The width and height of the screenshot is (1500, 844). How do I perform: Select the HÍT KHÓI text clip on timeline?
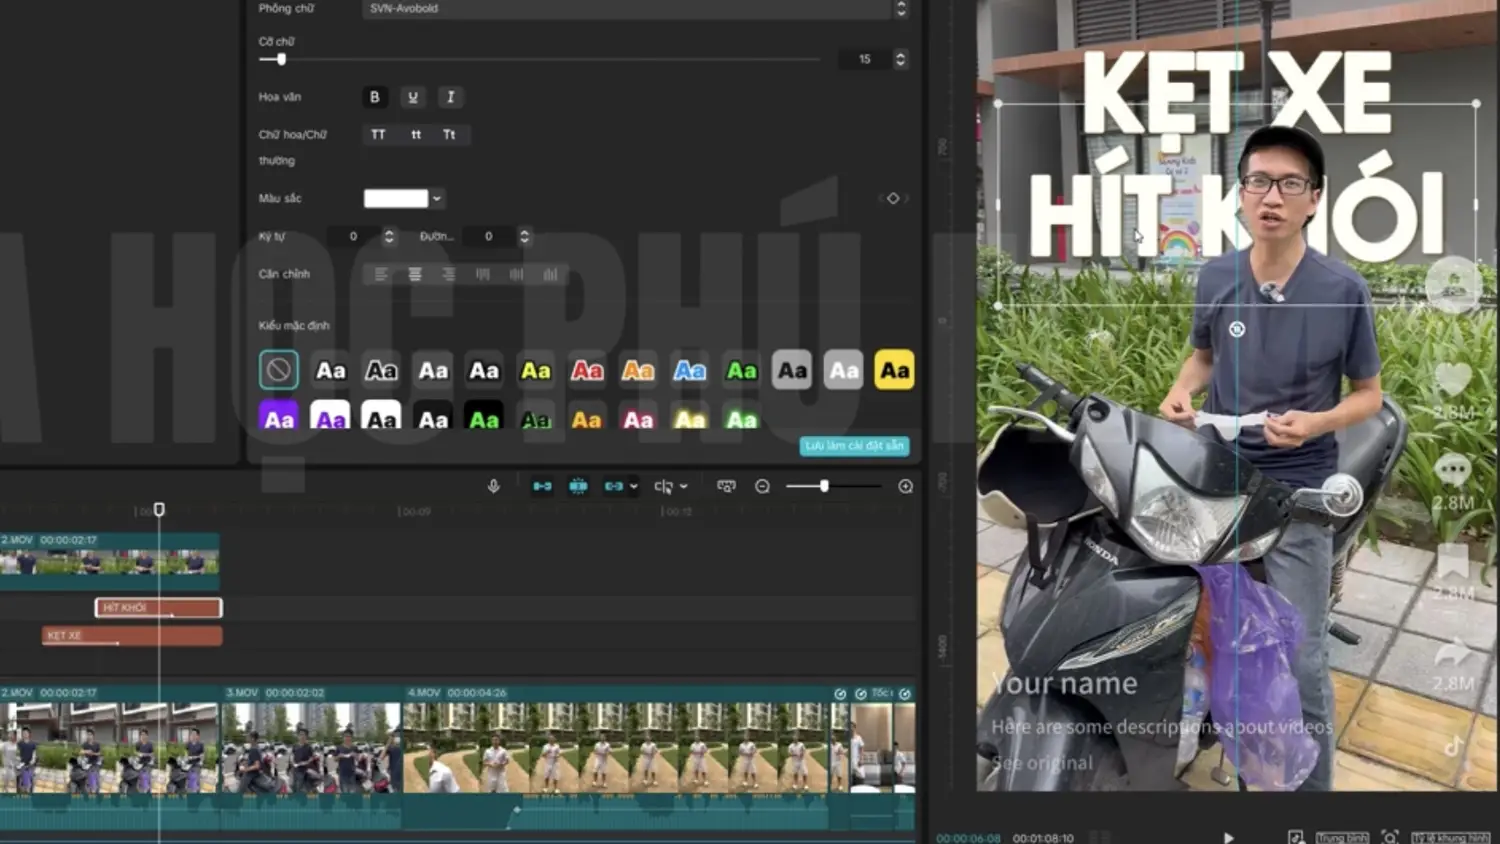click(x=158, y=607)
